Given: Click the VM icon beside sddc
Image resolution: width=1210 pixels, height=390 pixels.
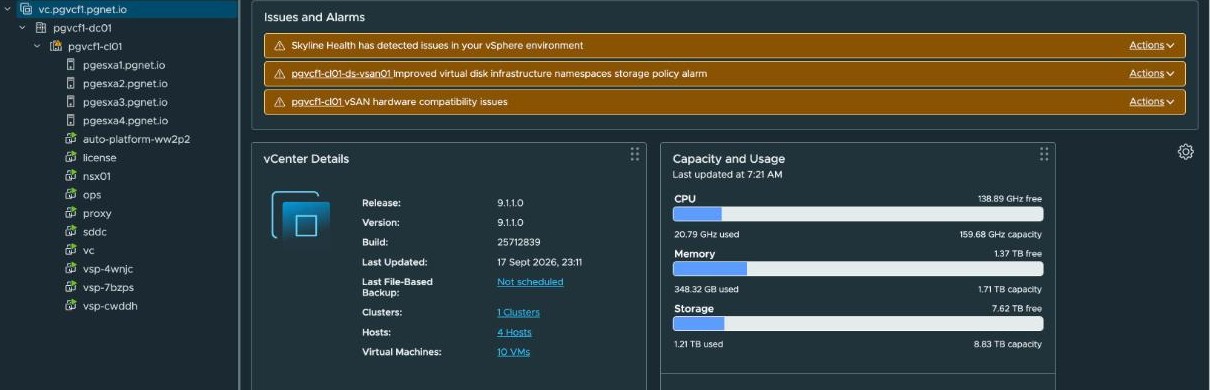Looking at the screenshot, I should click(71, 232).
